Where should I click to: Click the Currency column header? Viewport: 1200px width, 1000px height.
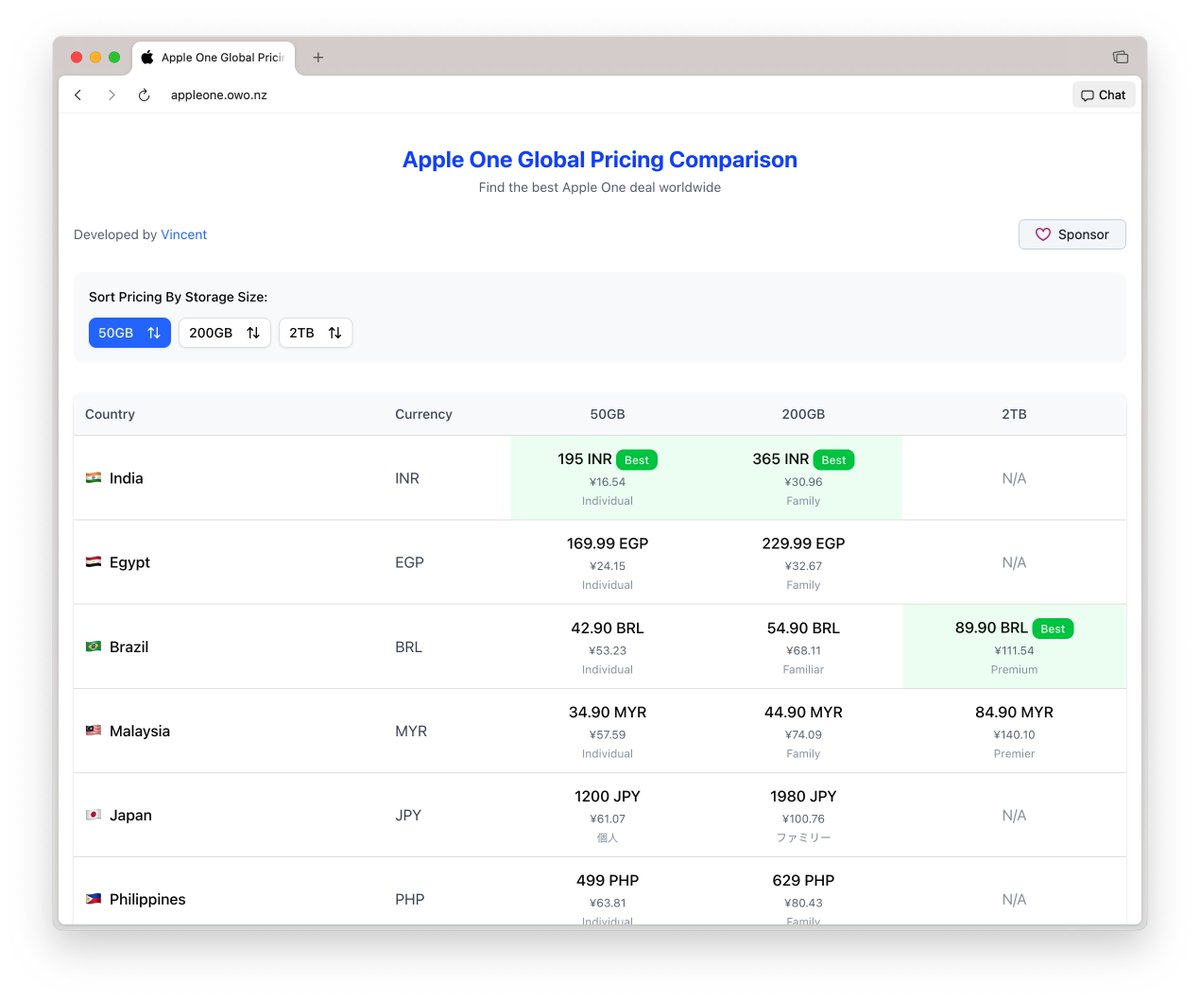tap(423, 414)
